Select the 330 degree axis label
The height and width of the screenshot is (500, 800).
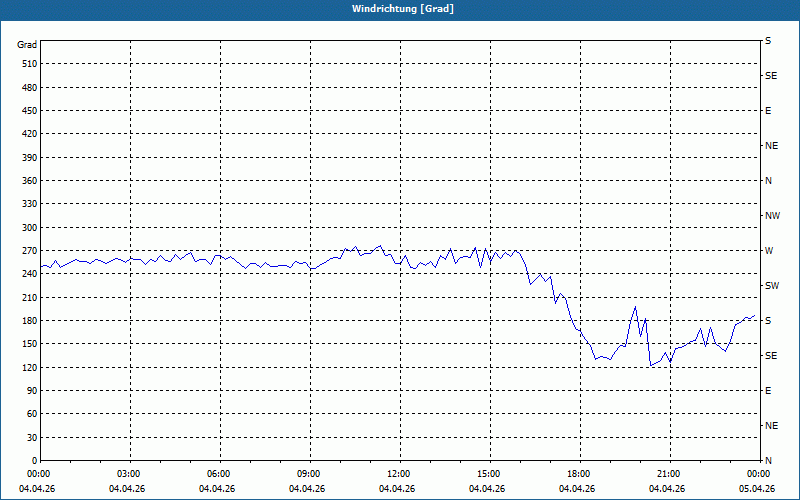tap(30, 204)
